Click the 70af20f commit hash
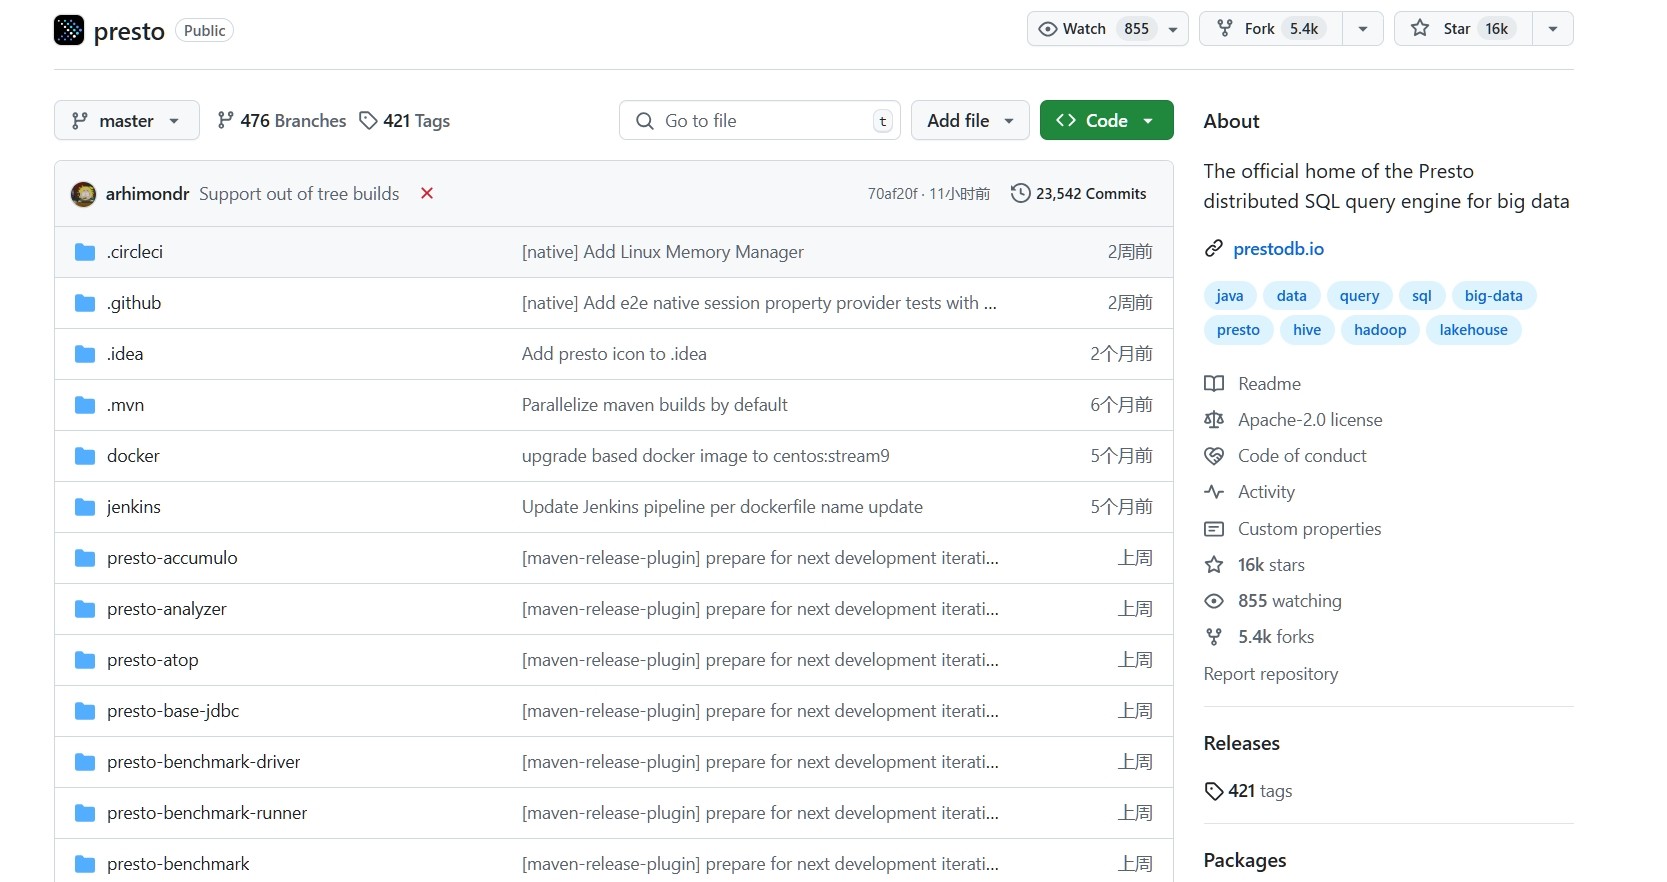This screenshot has width=1667, height=882. tap(892, 194)
